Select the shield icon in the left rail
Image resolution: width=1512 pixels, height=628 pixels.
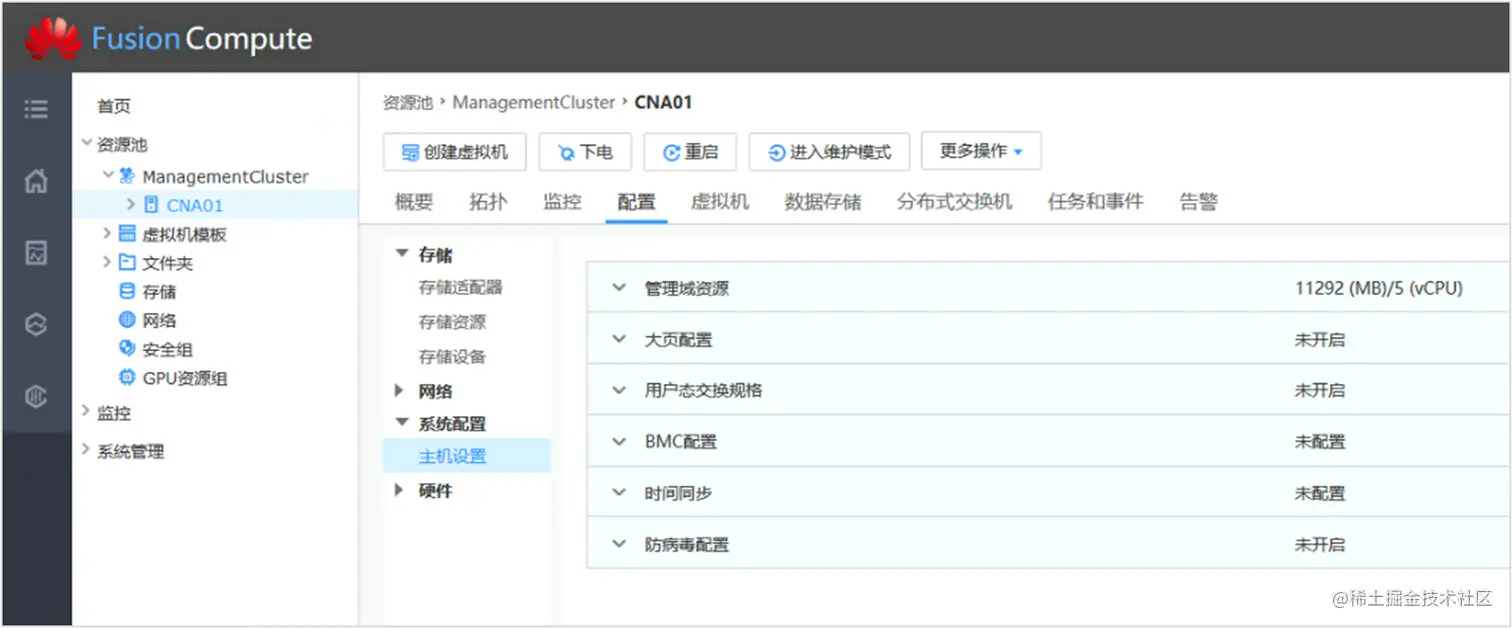point(36,396)
